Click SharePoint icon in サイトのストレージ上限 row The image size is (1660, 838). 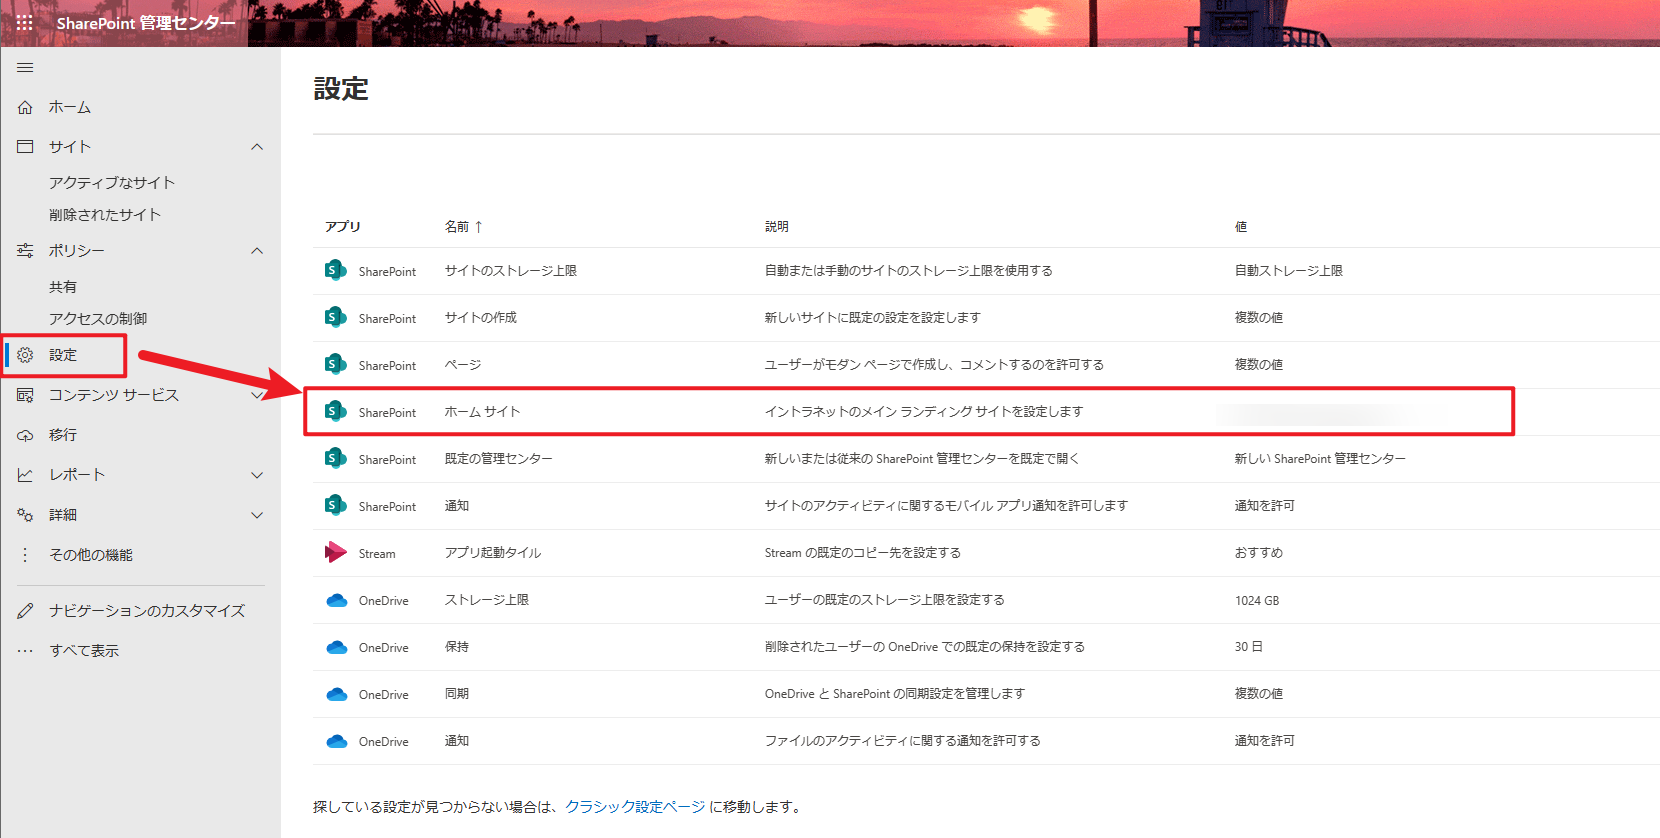click(x=336, y=270)
